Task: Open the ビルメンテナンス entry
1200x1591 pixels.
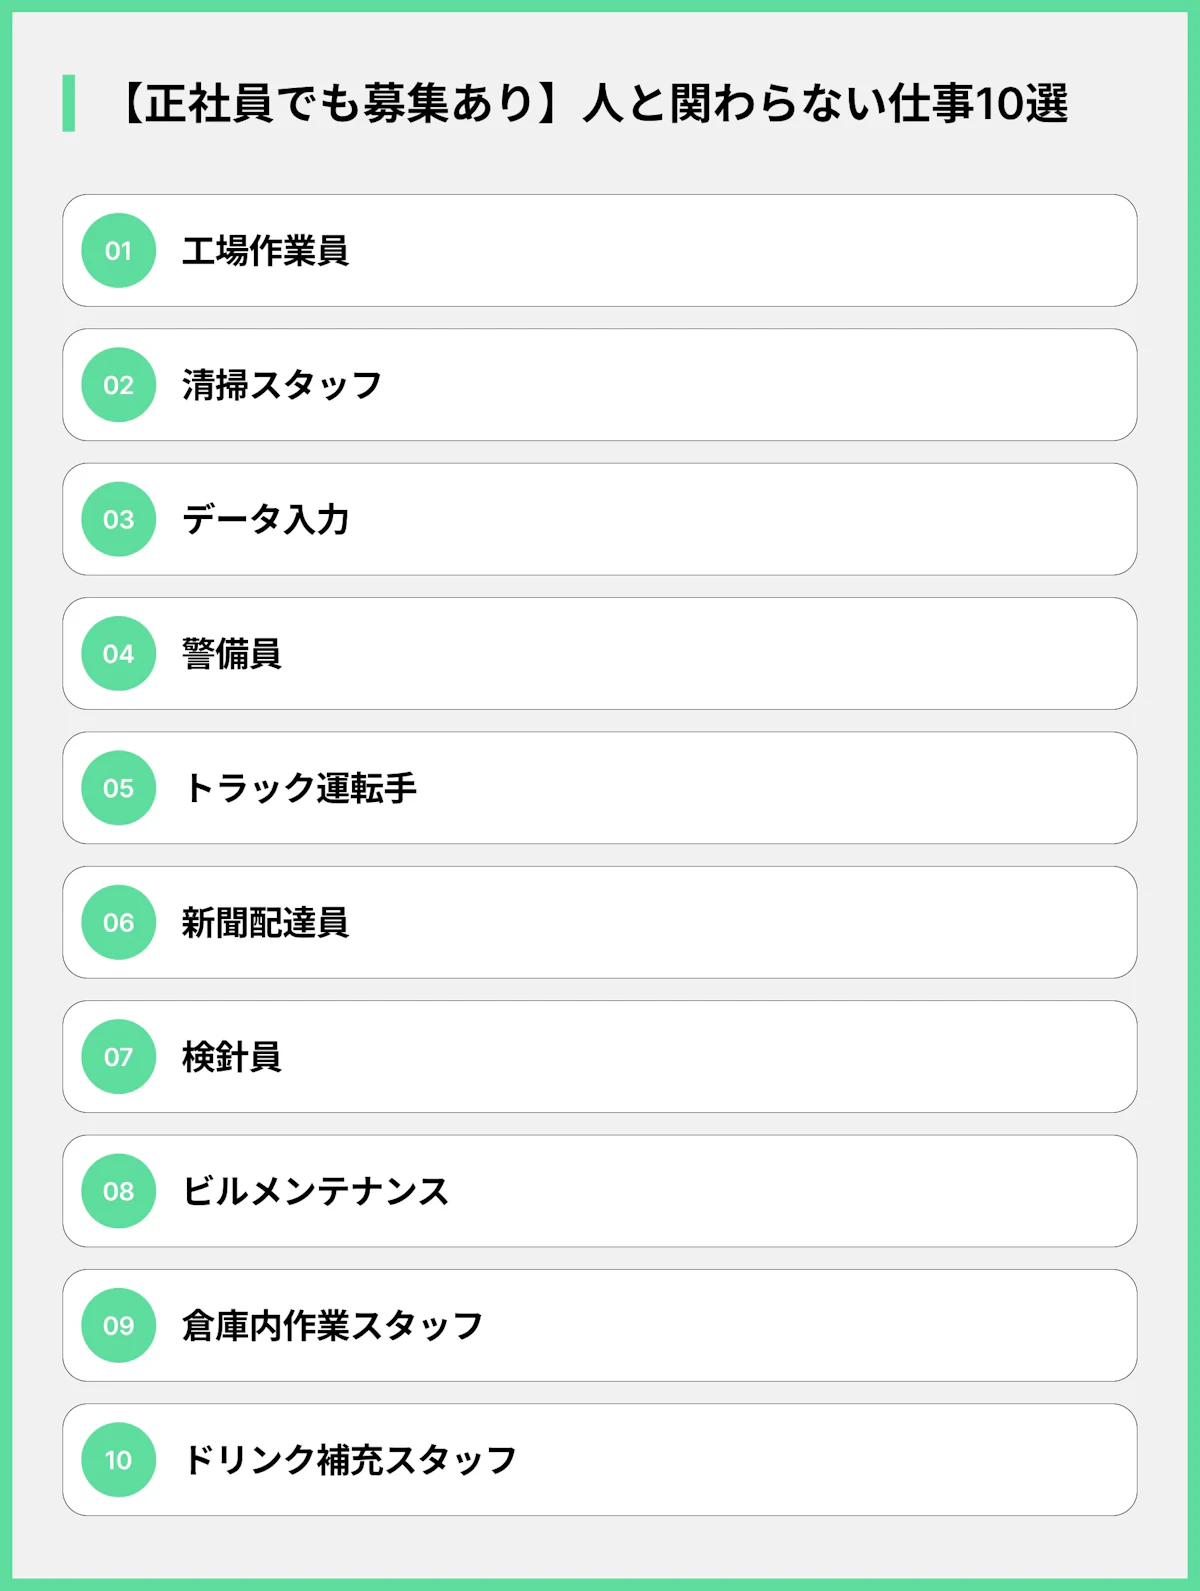Action: click(315, 1191)
